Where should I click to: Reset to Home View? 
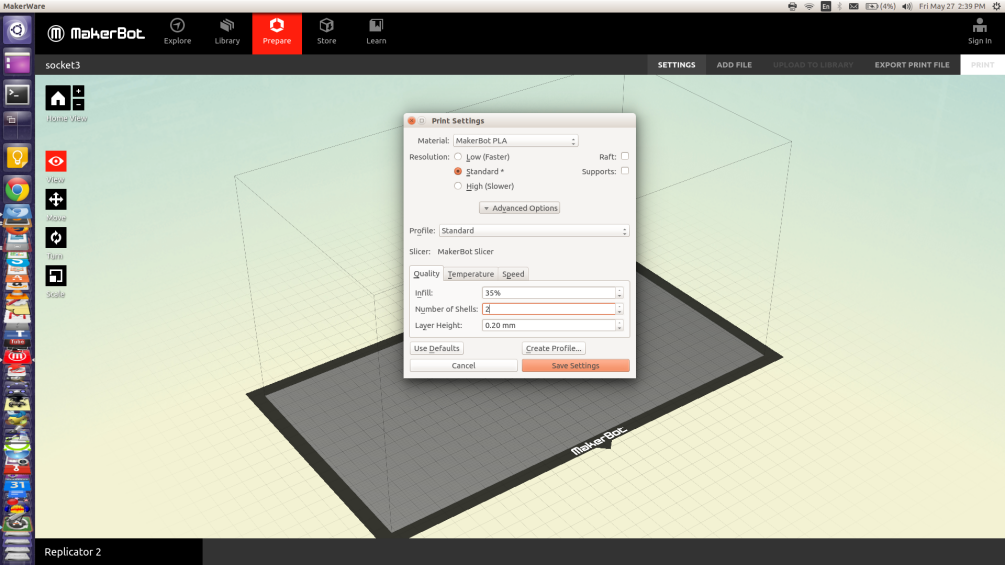(x=58, y=98)
